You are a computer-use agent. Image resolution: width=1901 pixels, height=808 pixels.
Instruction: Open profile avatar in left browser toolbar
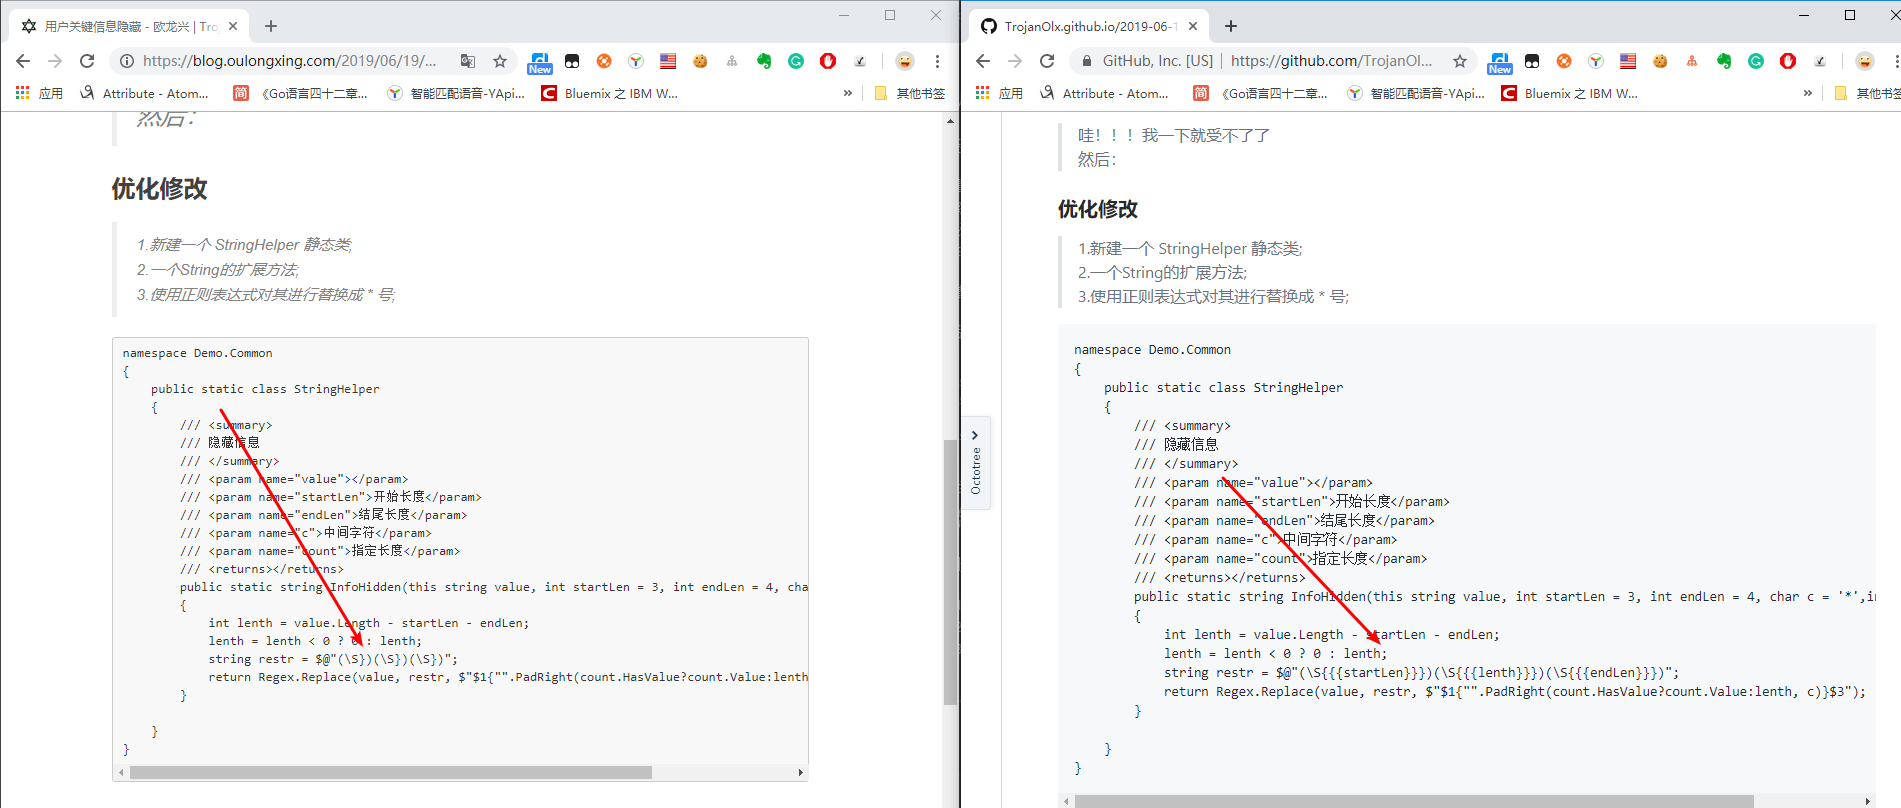(x=904, y=61)
